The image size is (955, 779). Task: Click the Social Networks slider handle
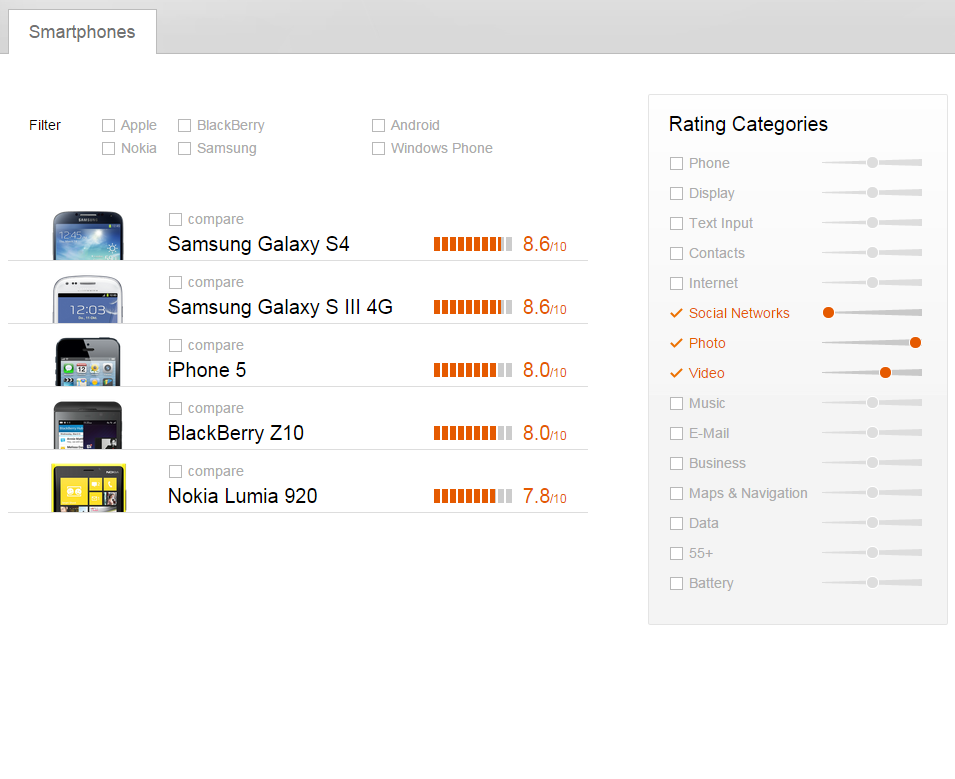[828, 313]
